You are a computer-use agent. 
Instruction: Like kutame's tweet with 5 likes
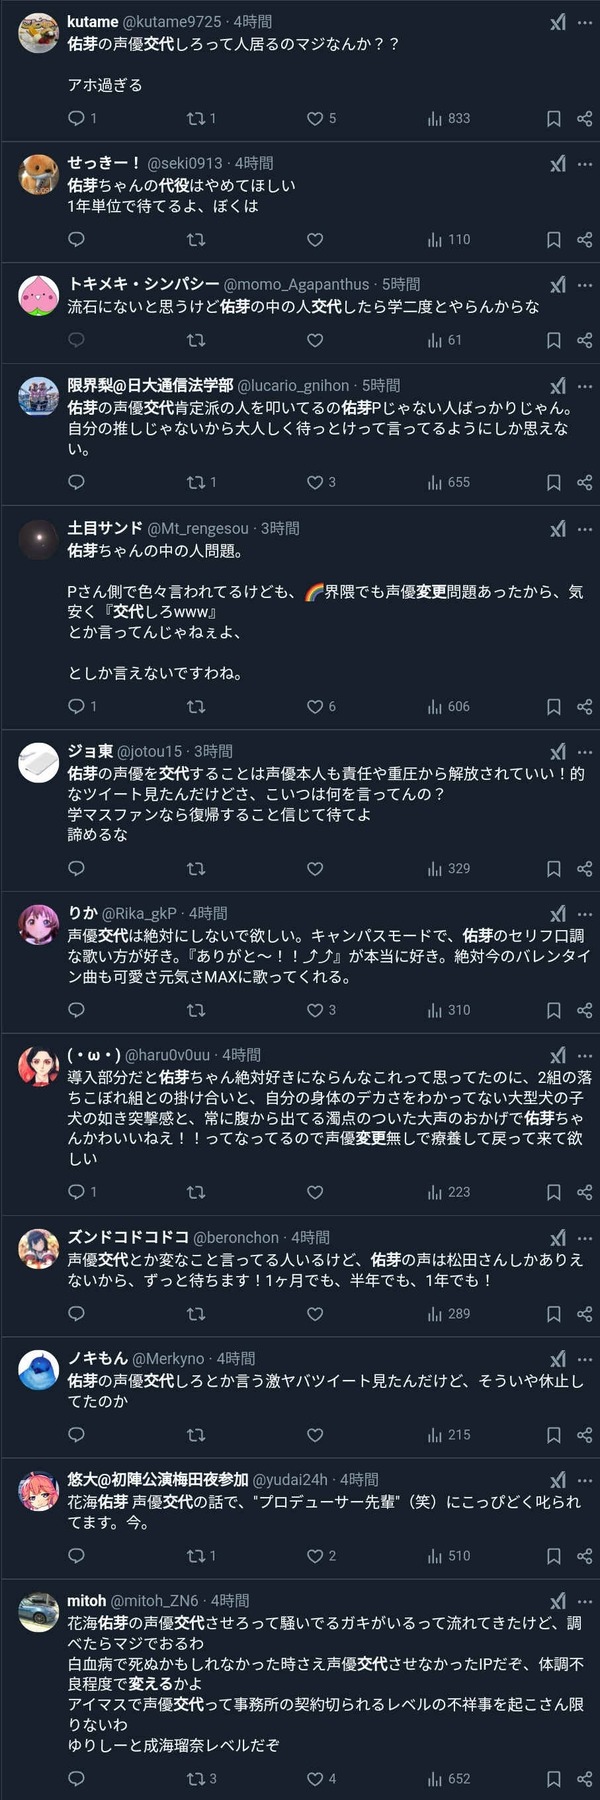point(321,118)
